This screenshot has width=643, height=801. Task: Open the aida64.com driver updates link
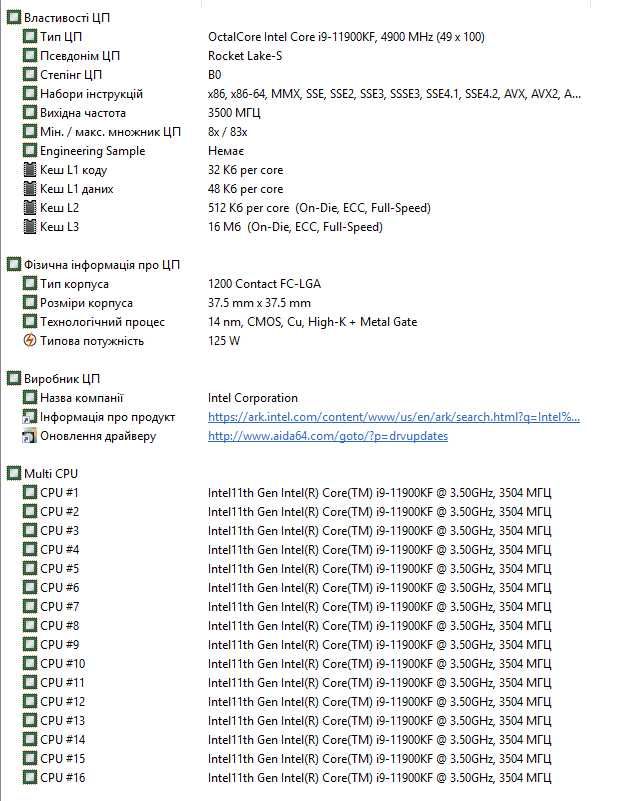pos(328,436)
